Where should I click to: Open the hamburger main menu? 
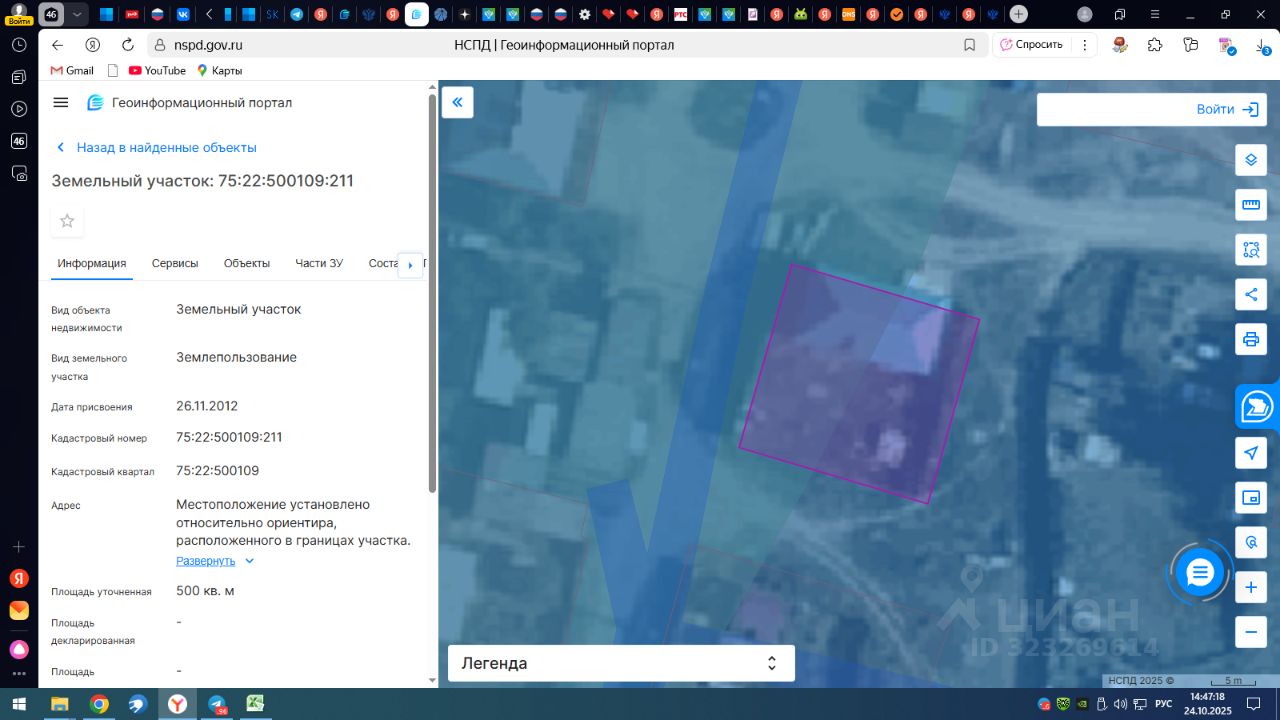tap(61, 102)
